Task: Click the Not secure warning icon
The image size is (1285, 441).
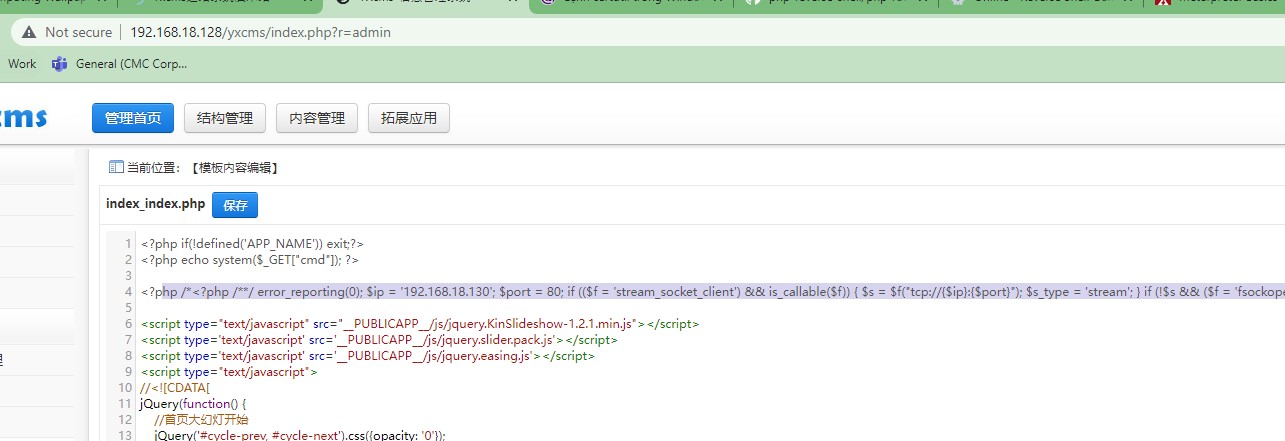Action: [28, 32]
